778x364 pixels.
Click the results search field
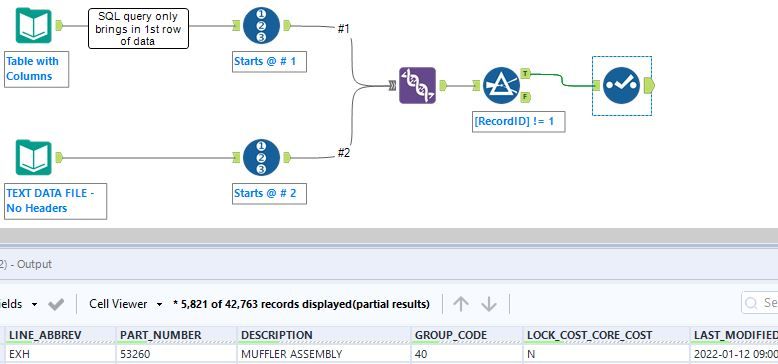[760, 303]
